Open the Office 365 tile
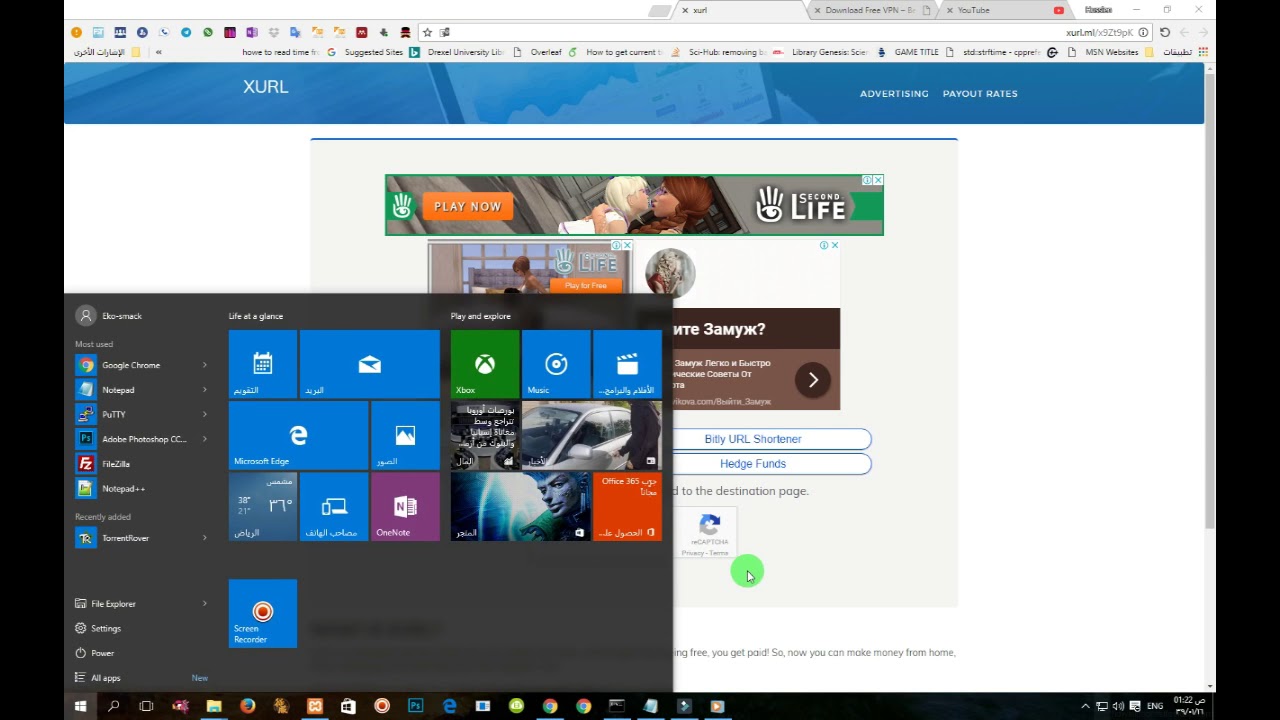The width and height of the screenshot is (1280, 720). [x=627, y=507]
